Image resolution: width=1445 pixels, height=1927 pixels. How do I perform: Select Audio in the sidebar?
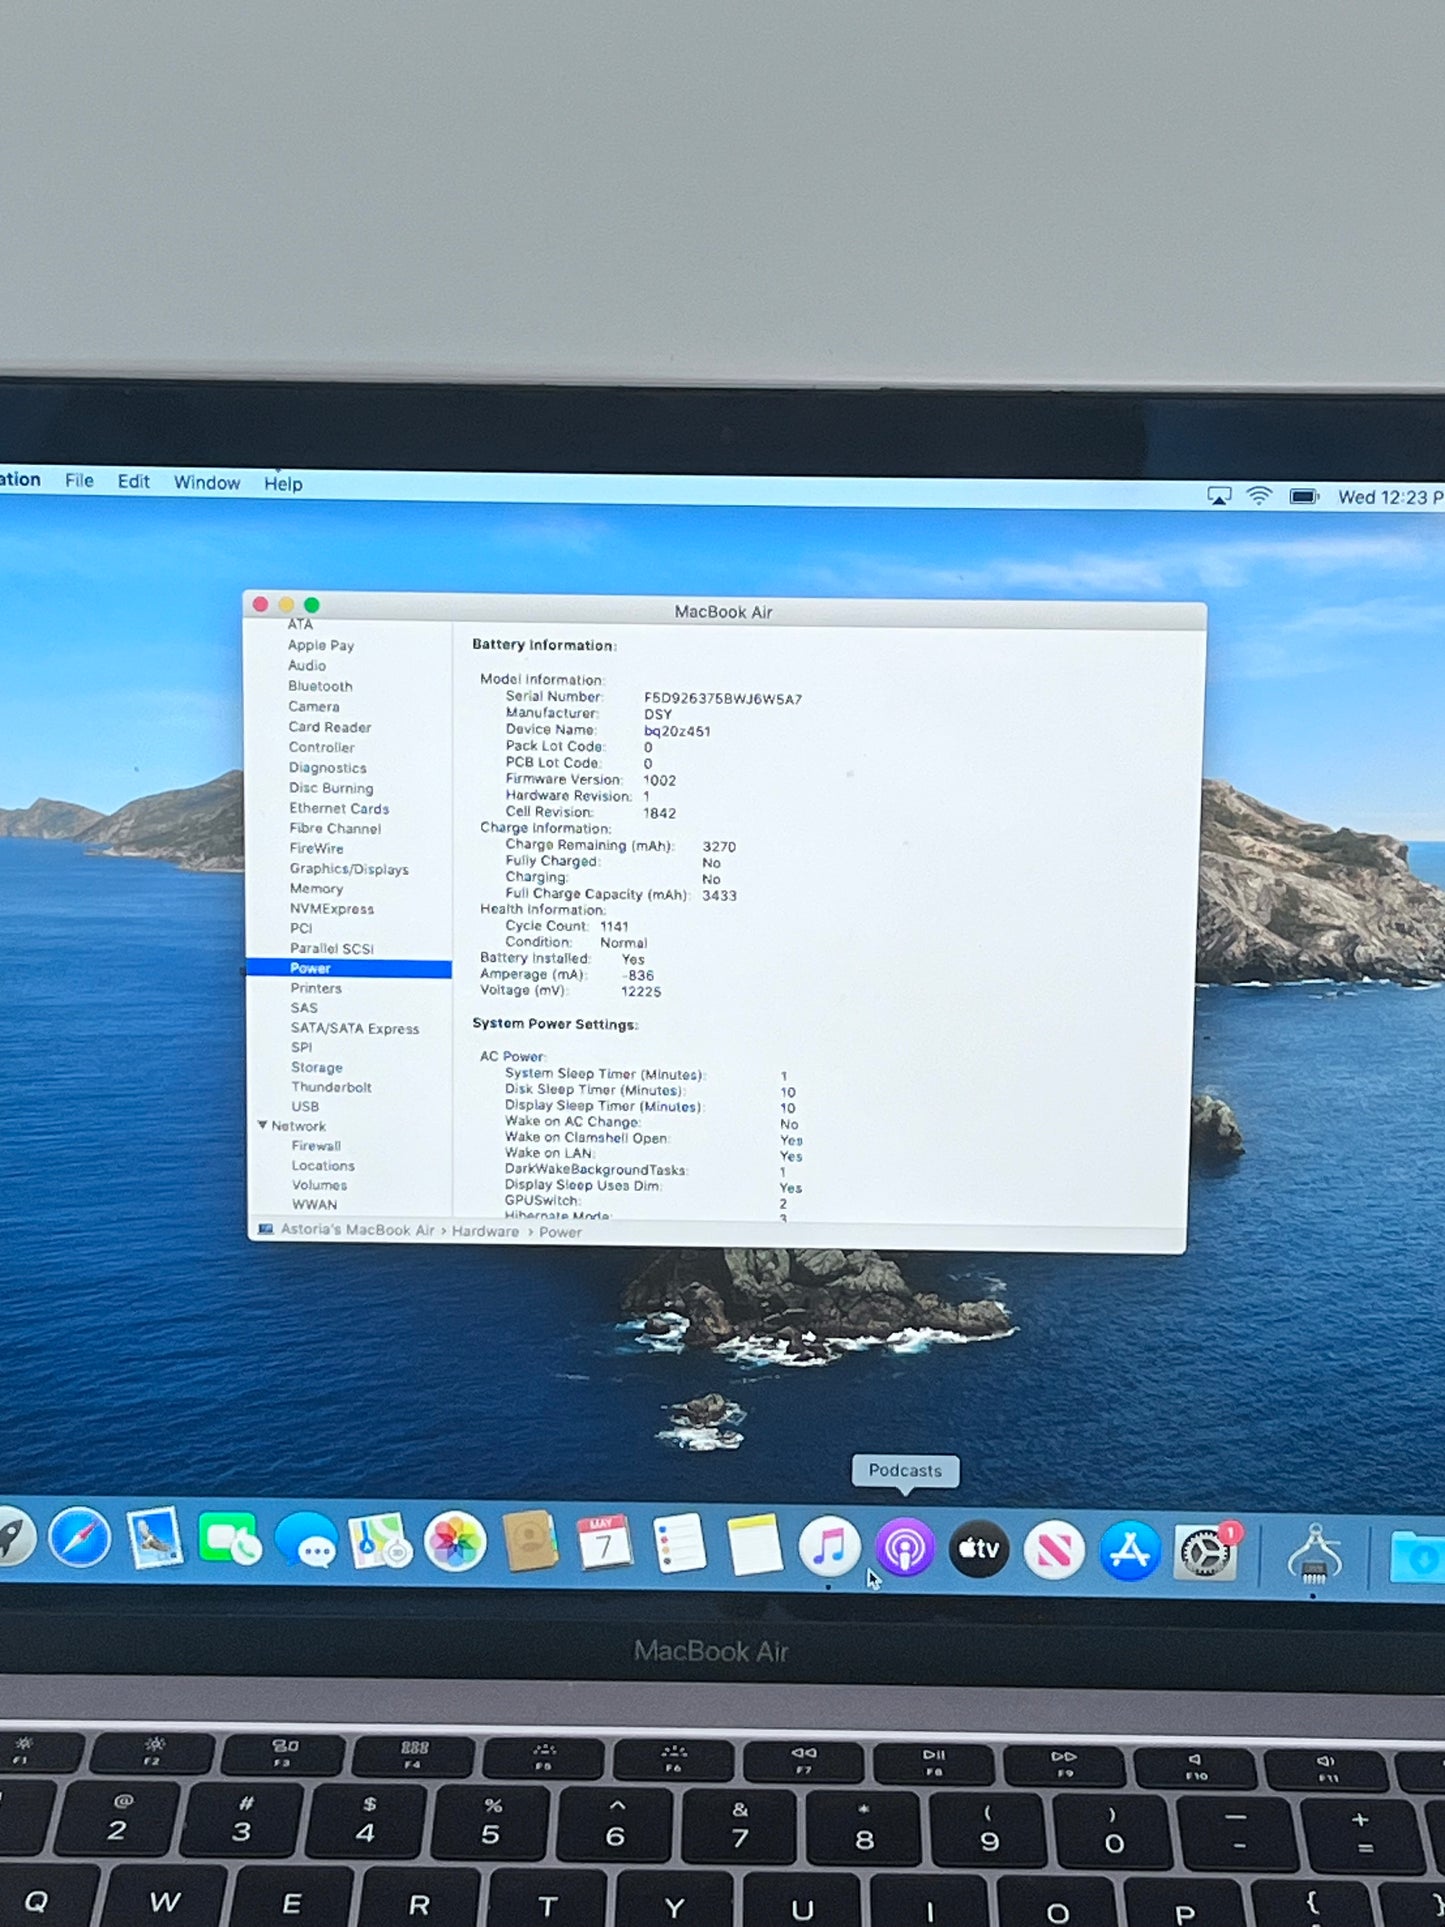tap(307, 665)
